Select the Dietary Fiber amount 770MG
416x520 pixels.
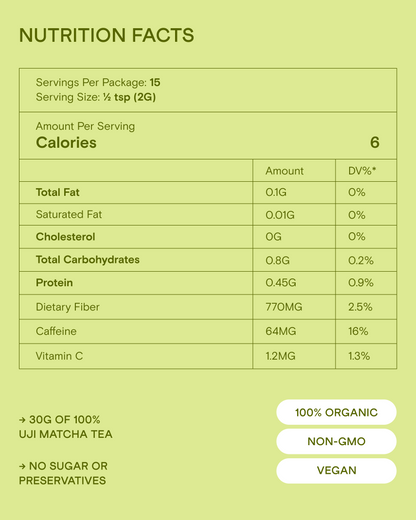click(x=284, y=307)
